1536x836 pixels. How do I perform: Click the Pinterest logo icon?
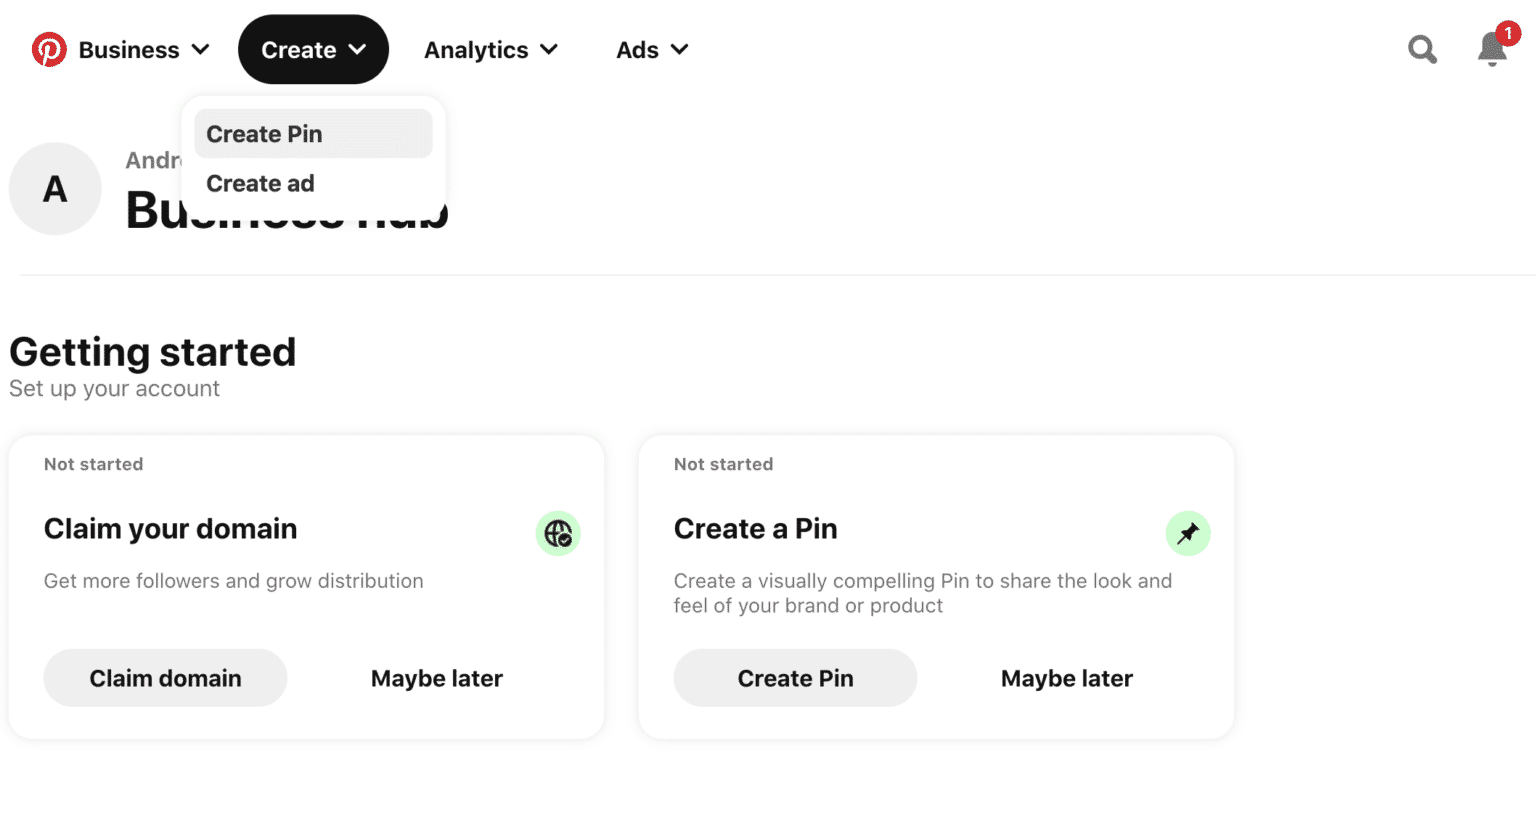pyautogui.click(x=48, y=48)
